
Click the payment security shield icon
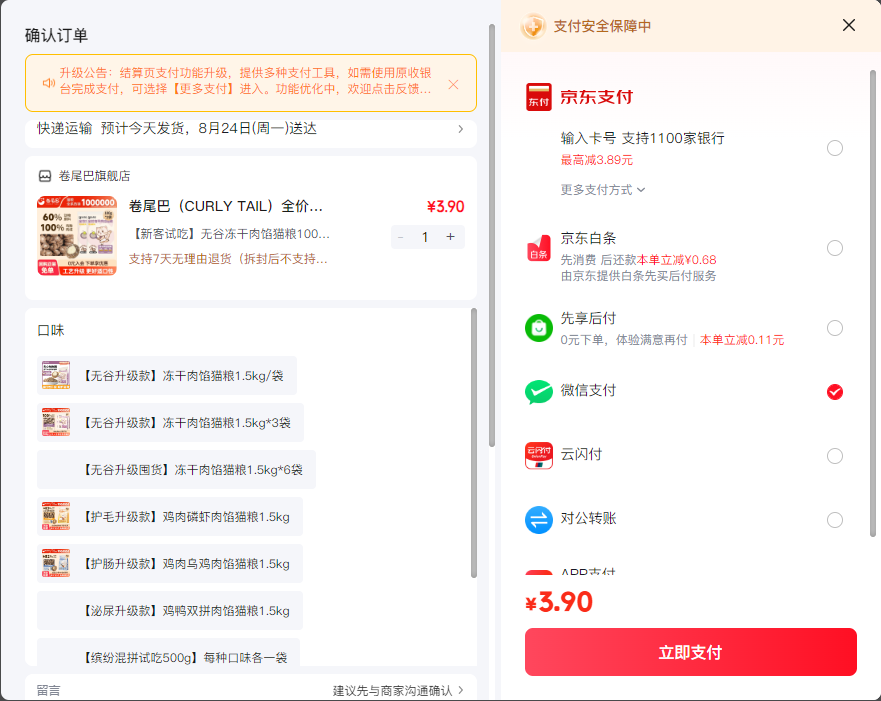[x=533, y=26]
